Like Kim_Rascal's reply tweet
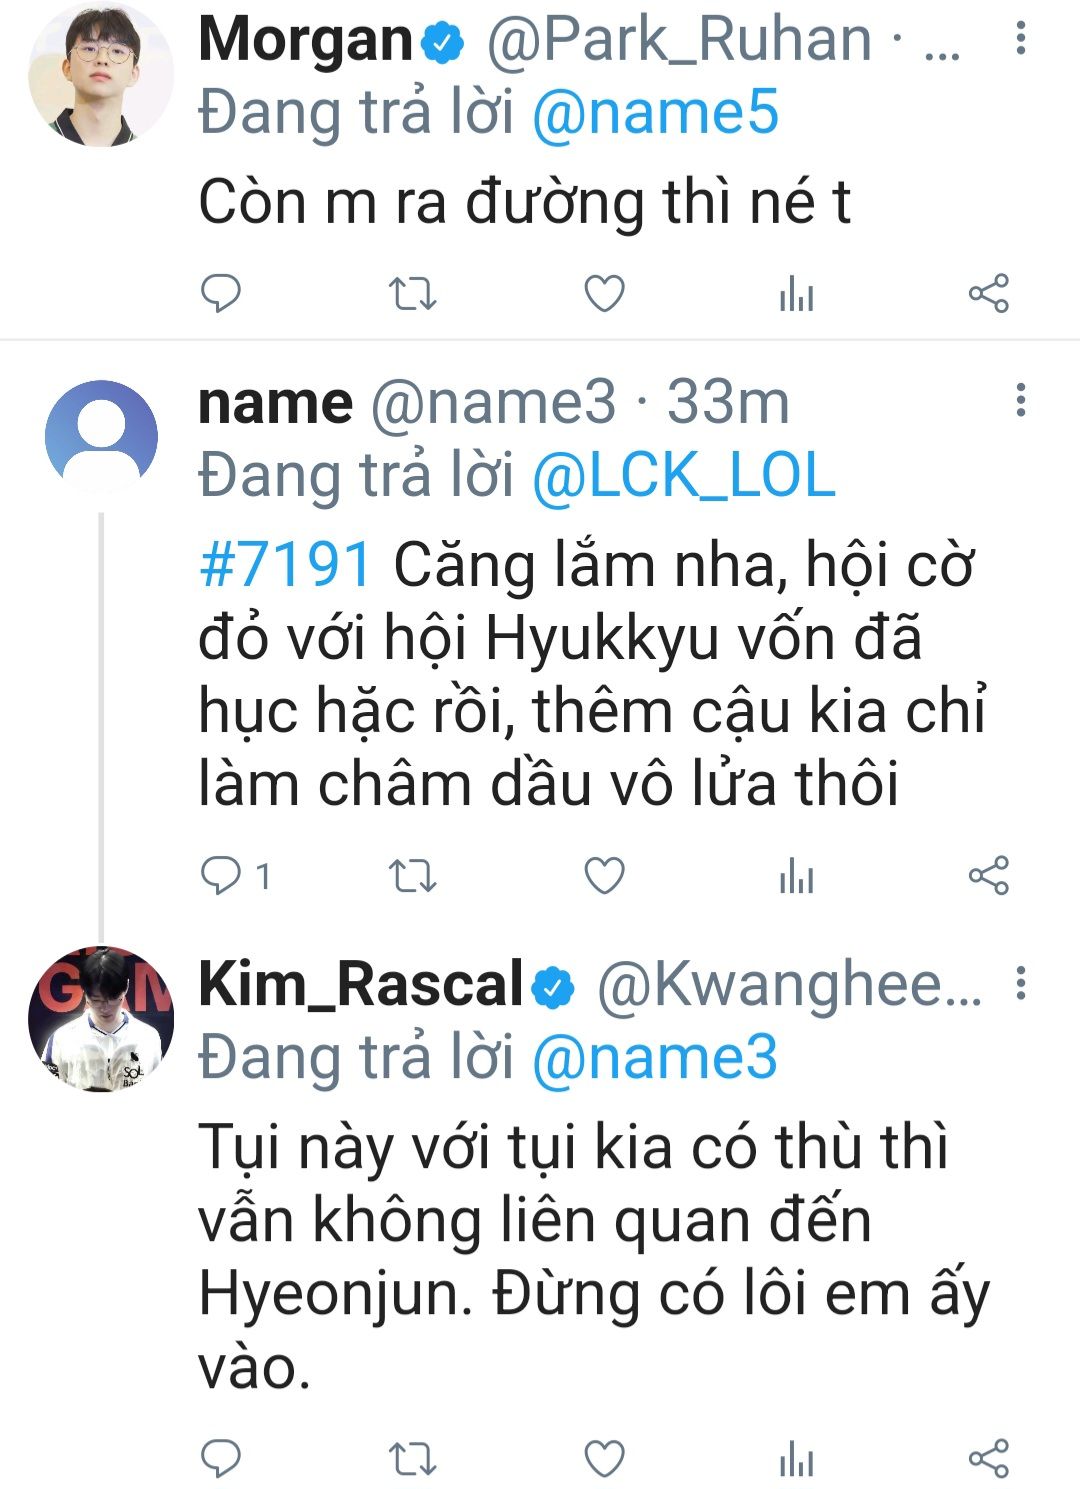 coord(604,1459)
